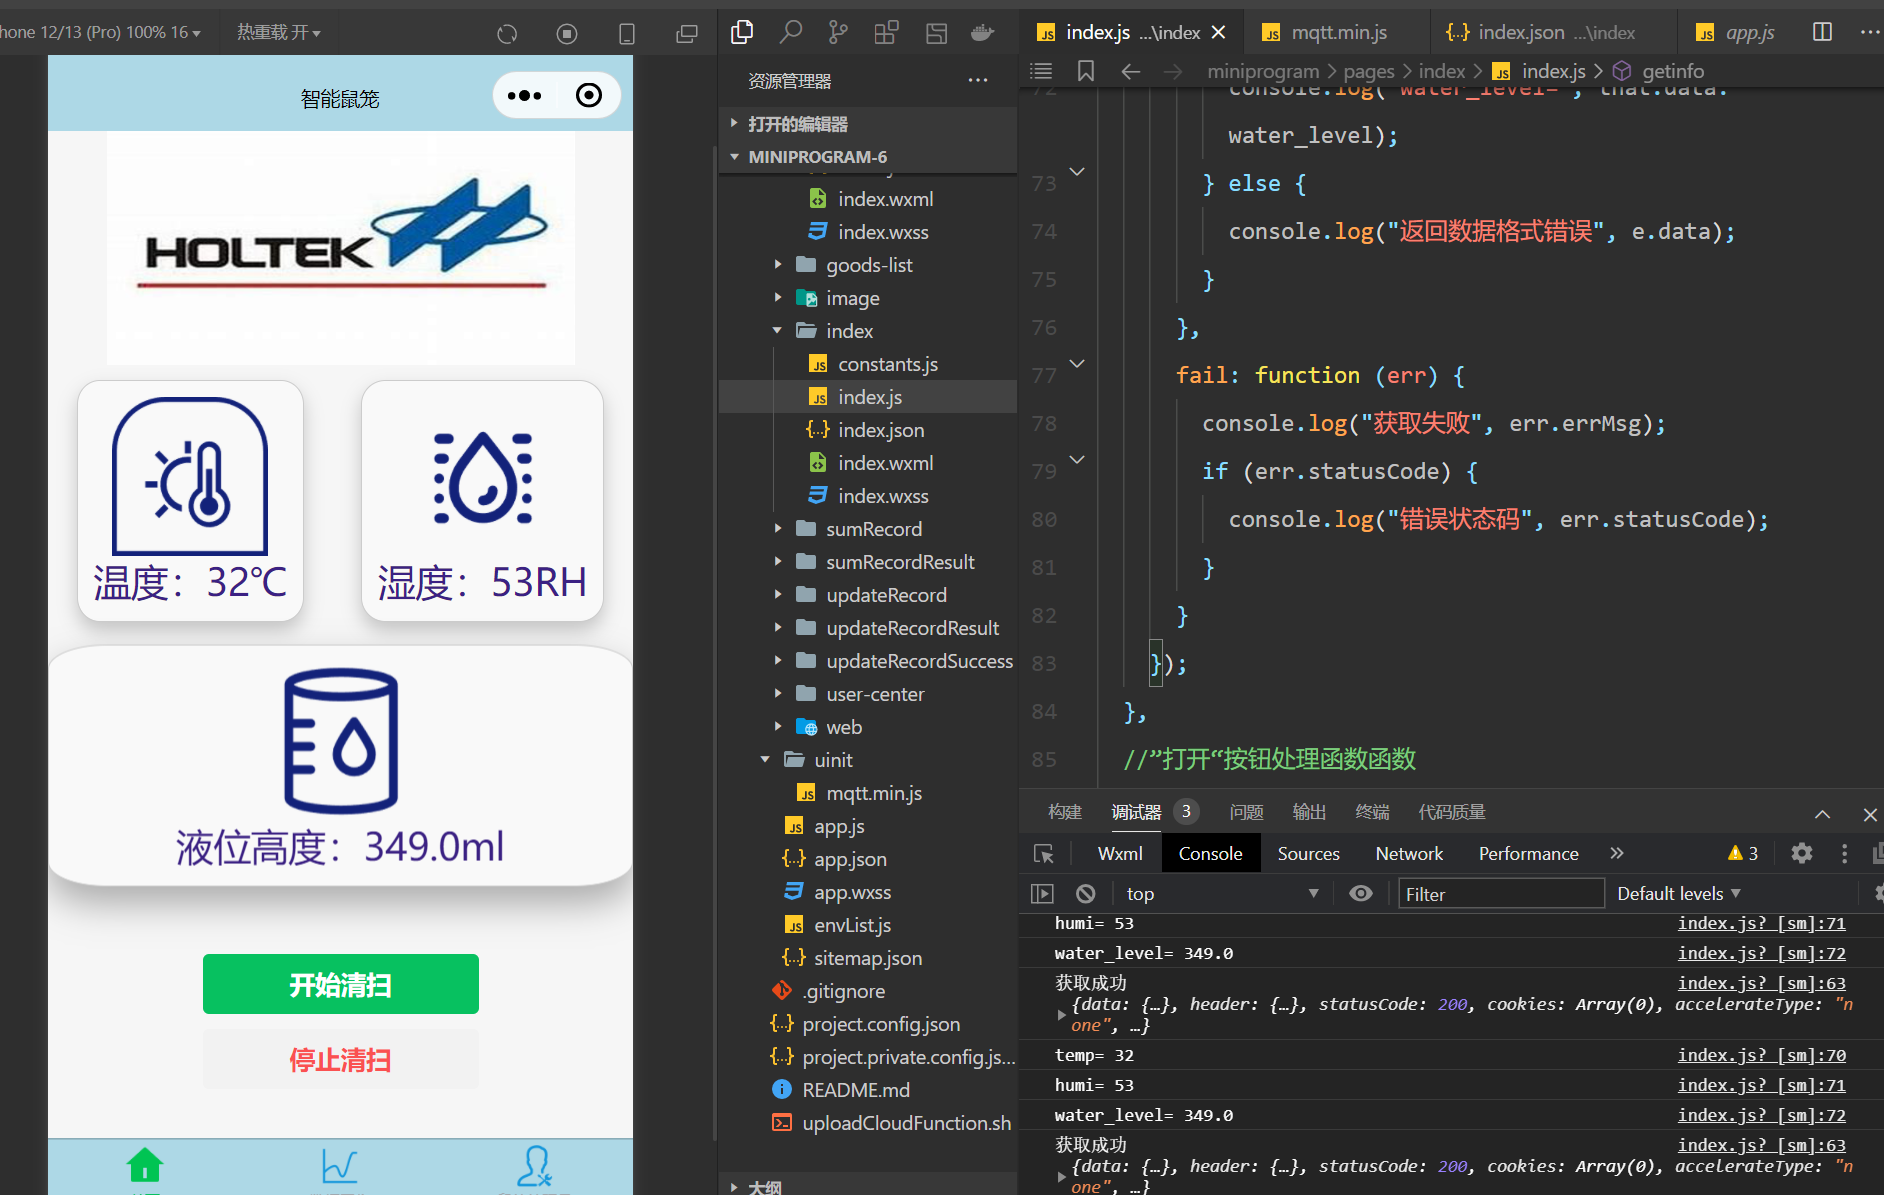
Task: Open editor more actions ellipsis
Action: [1869, 32]
